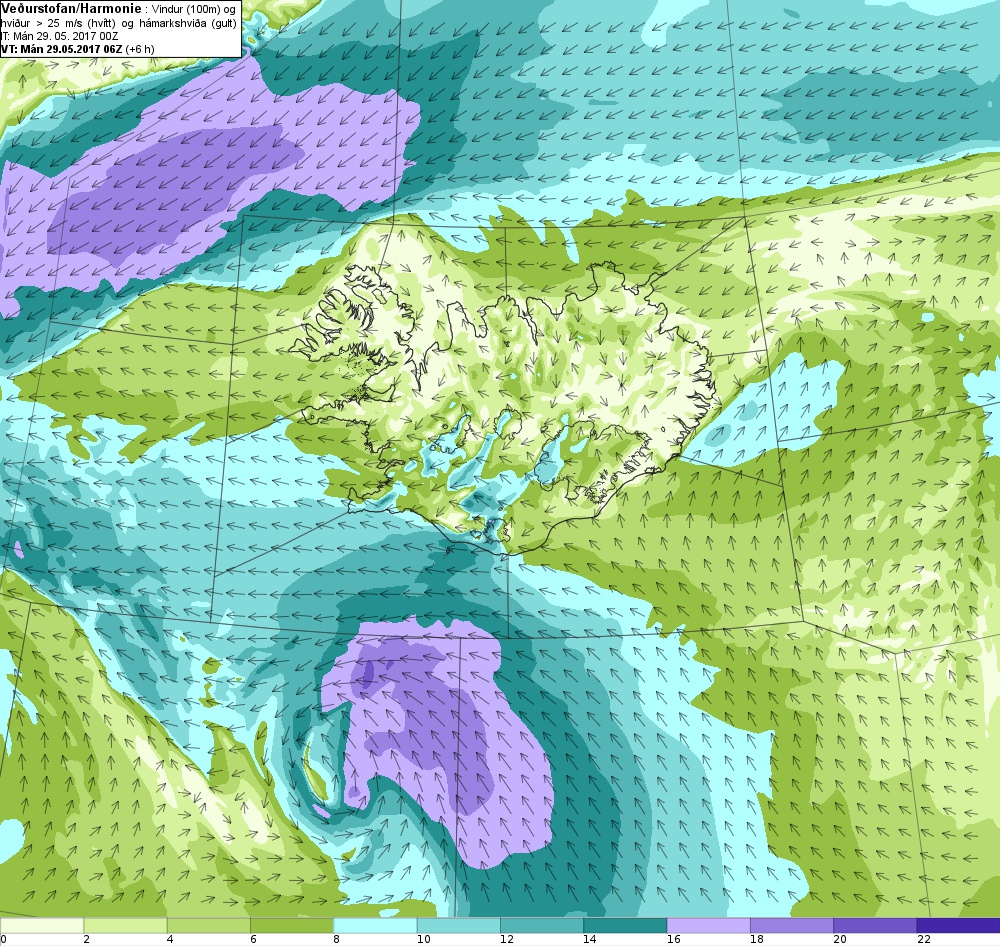Click the legend value "20"
Image resolution: width=1000 pixels, height=946 pixels.
click(841, 939)
